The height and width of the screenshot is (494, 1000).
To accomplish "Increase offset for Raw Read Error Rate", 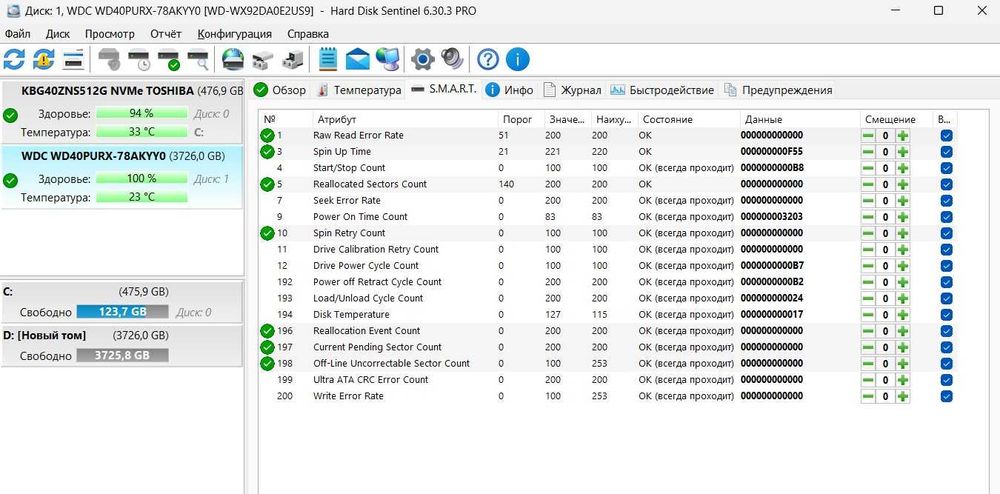I will tap(902, 135).
